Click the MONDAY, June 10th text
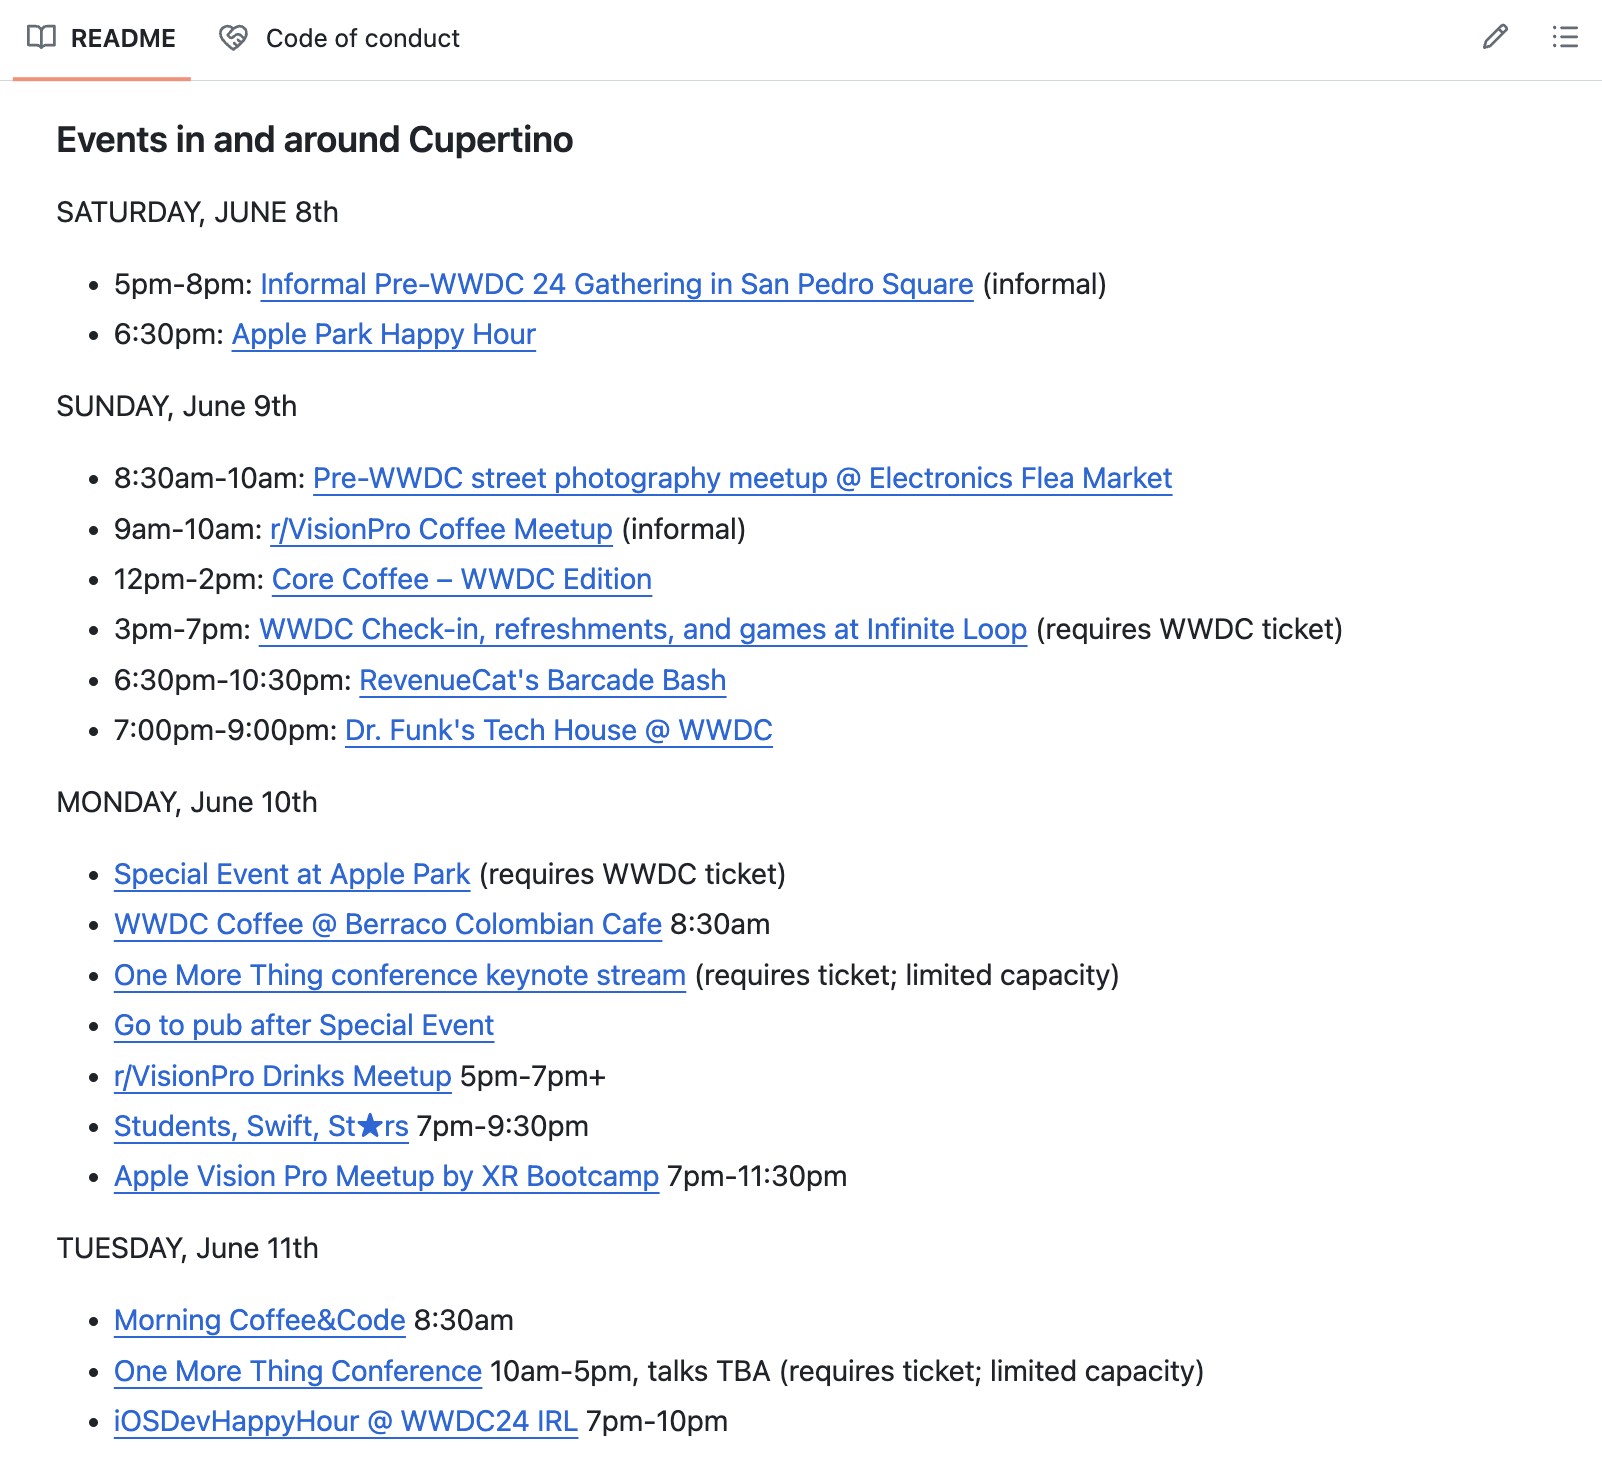This screenshot has width=1602, height=1458. click(x=187, y=802)
